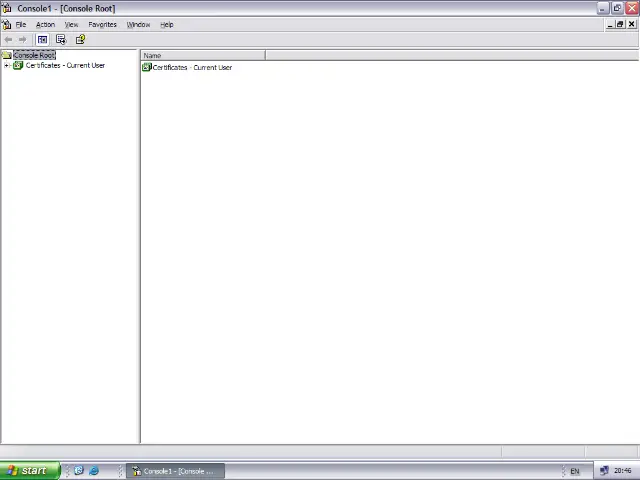Image resolution: width=640 pixels, height=480 pixels.
Task: Restore down the Console1 main window
Action: [x=617, y=8]
